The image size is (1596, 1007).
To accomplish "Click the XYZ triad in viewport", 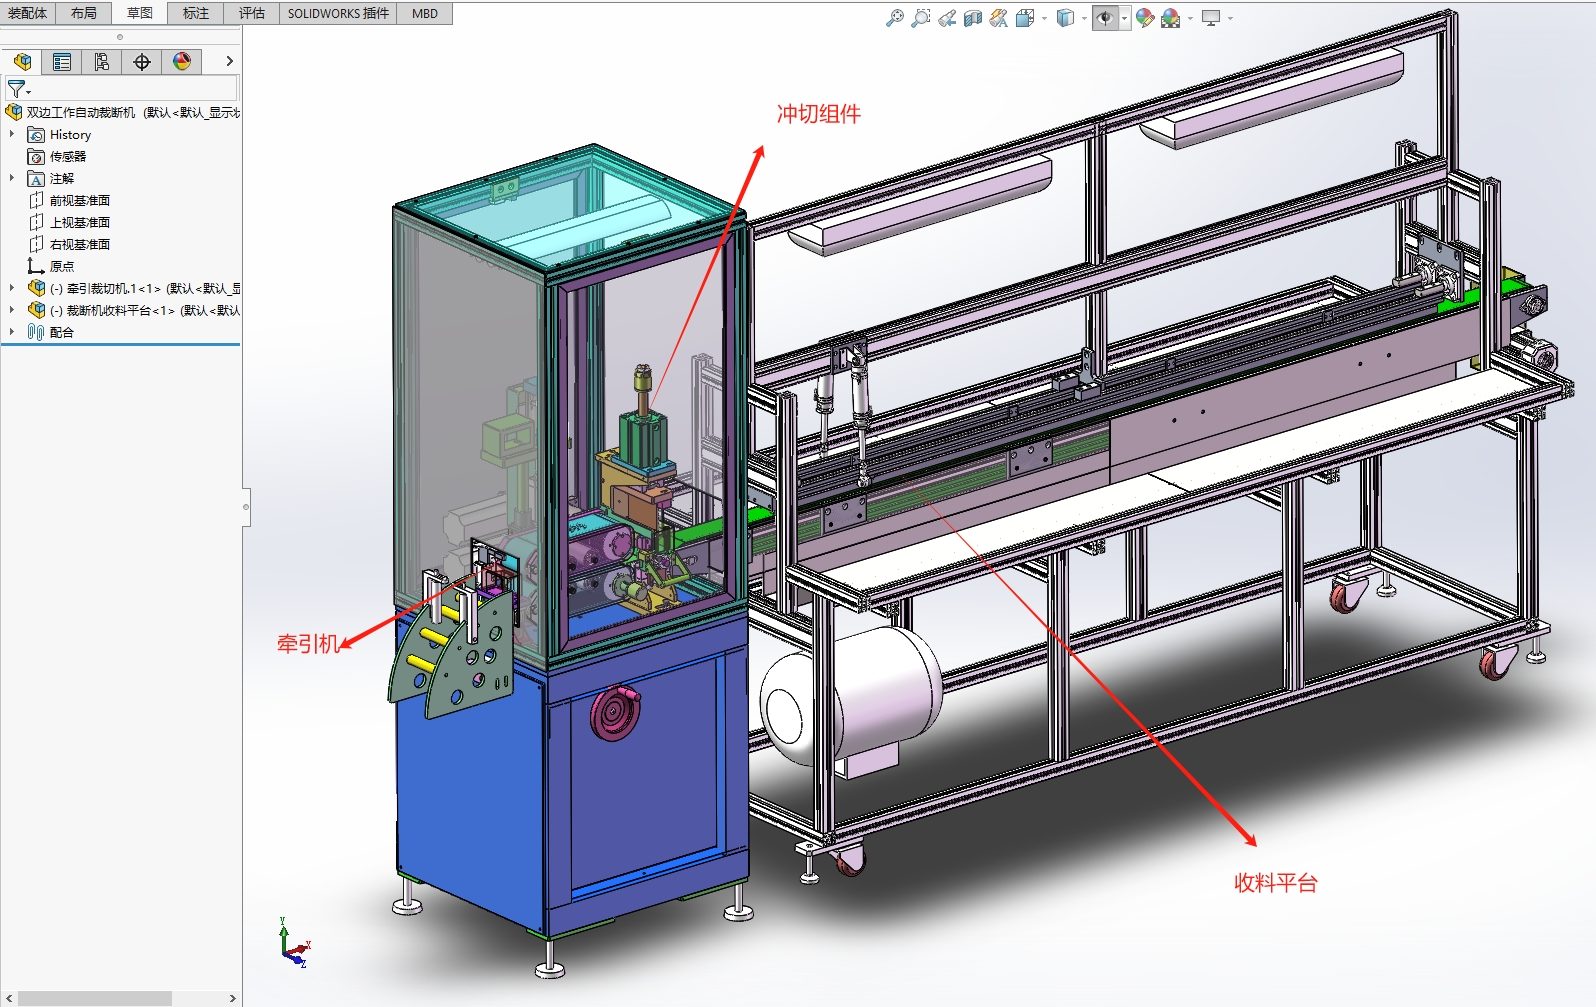I will point(295,942).
